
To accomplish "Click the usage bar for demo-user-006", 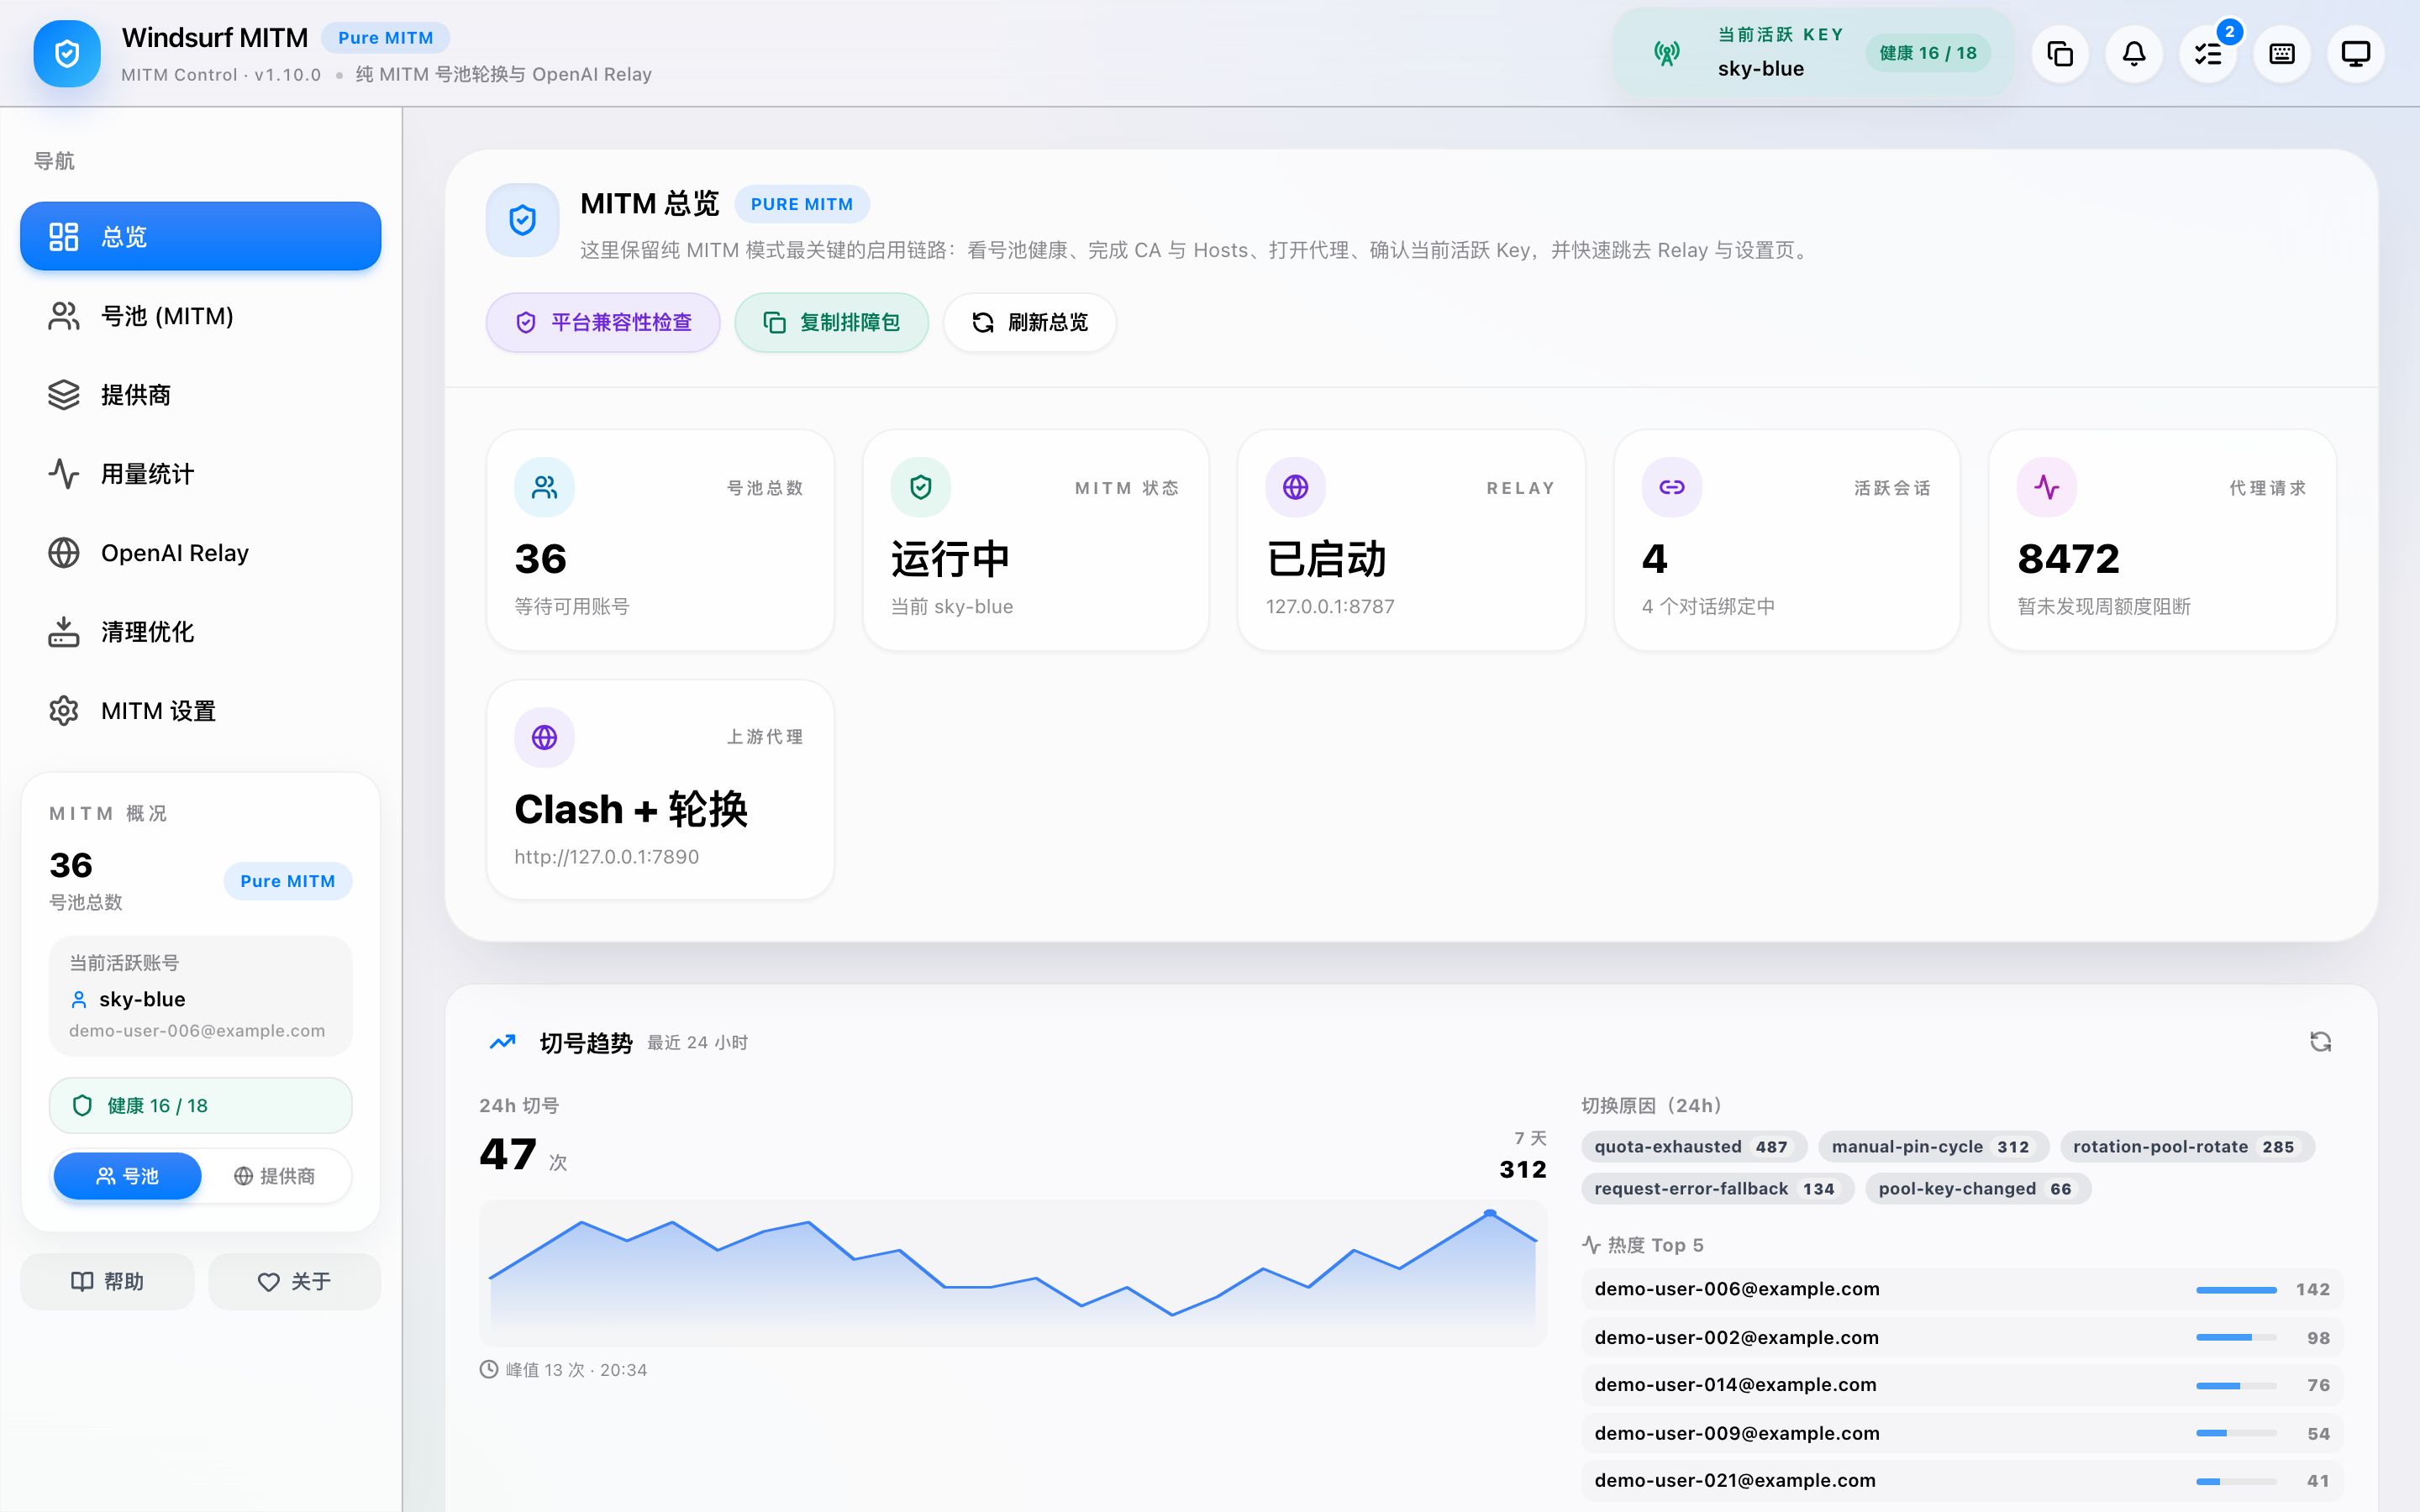I will (x=2236, y=1290).
